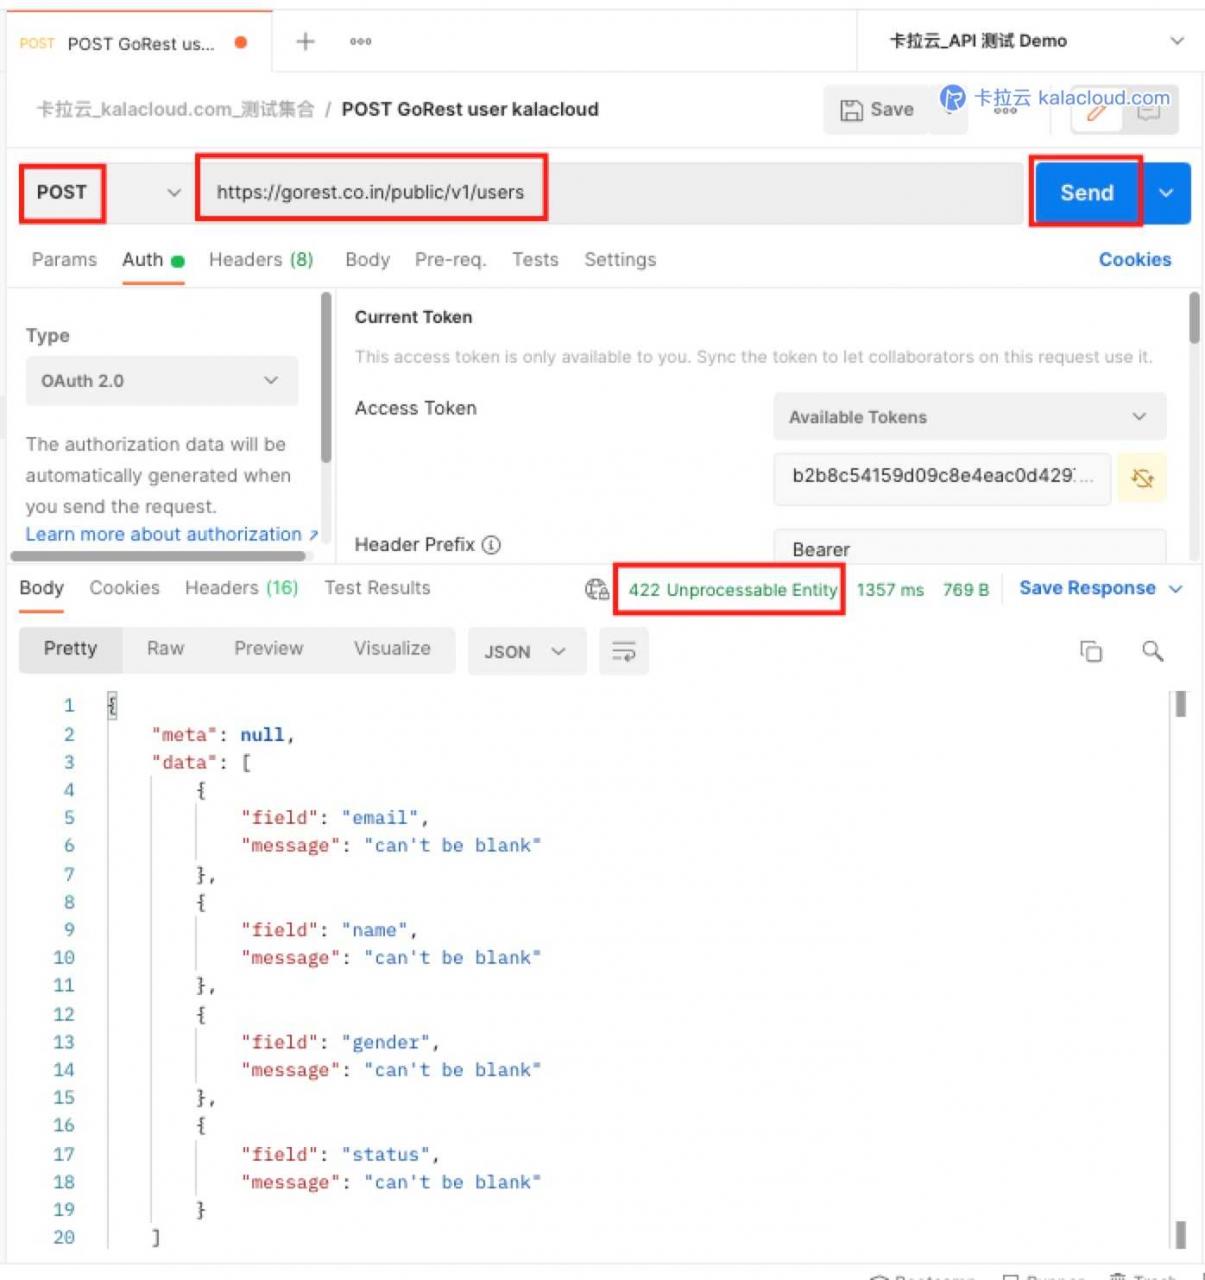
Task: Open the OAuth 2.0 type dropdown
Action: (x=162, y=381)
